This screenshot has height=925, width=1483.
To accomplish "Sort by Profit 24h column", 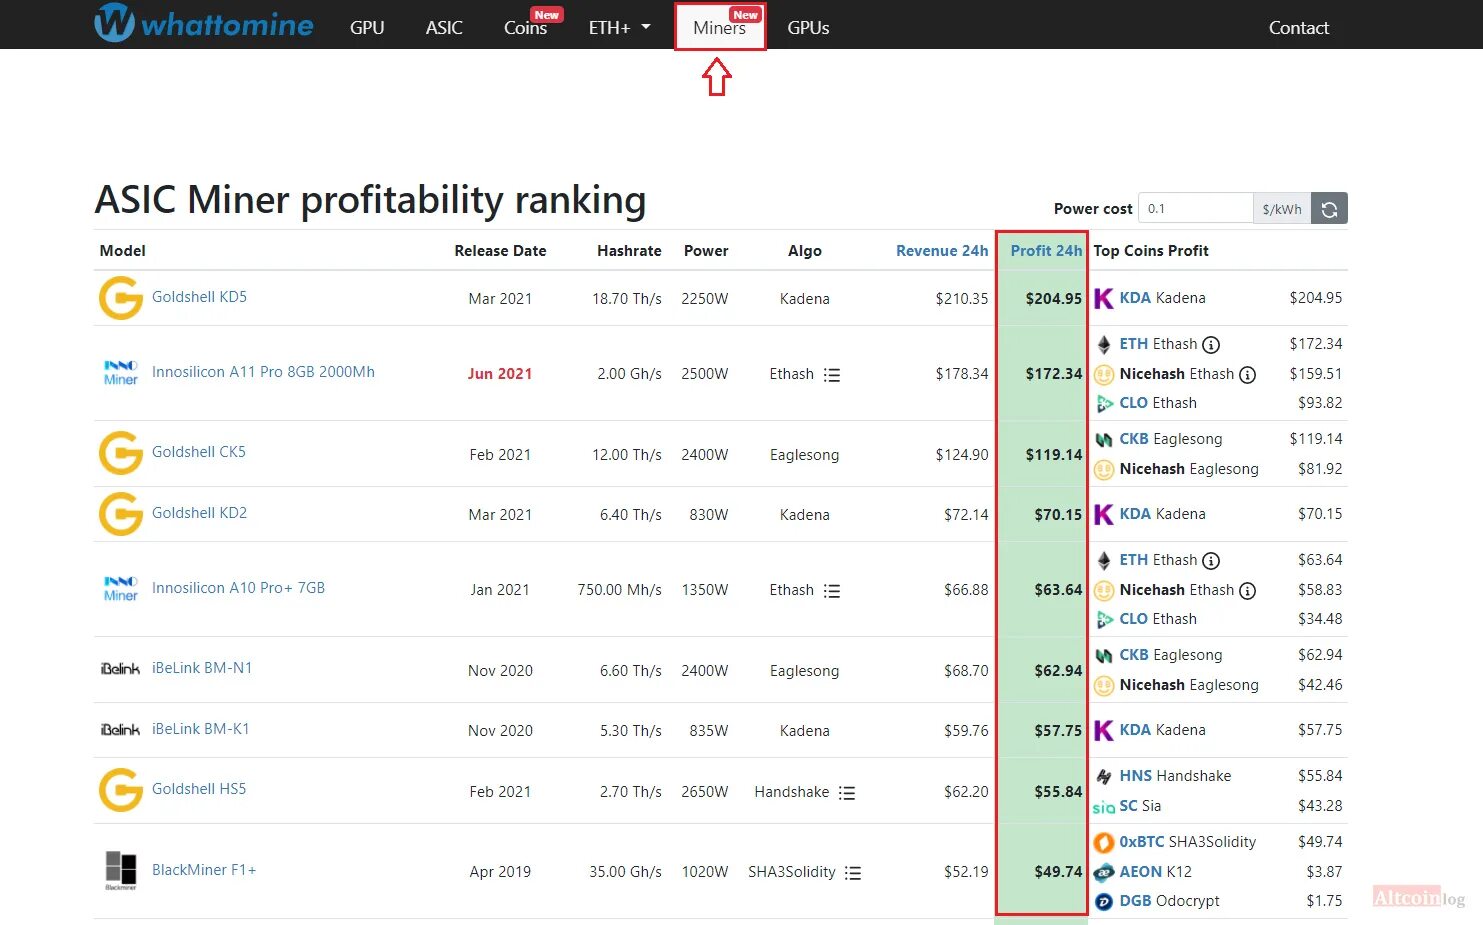I will pos(1046,251).
